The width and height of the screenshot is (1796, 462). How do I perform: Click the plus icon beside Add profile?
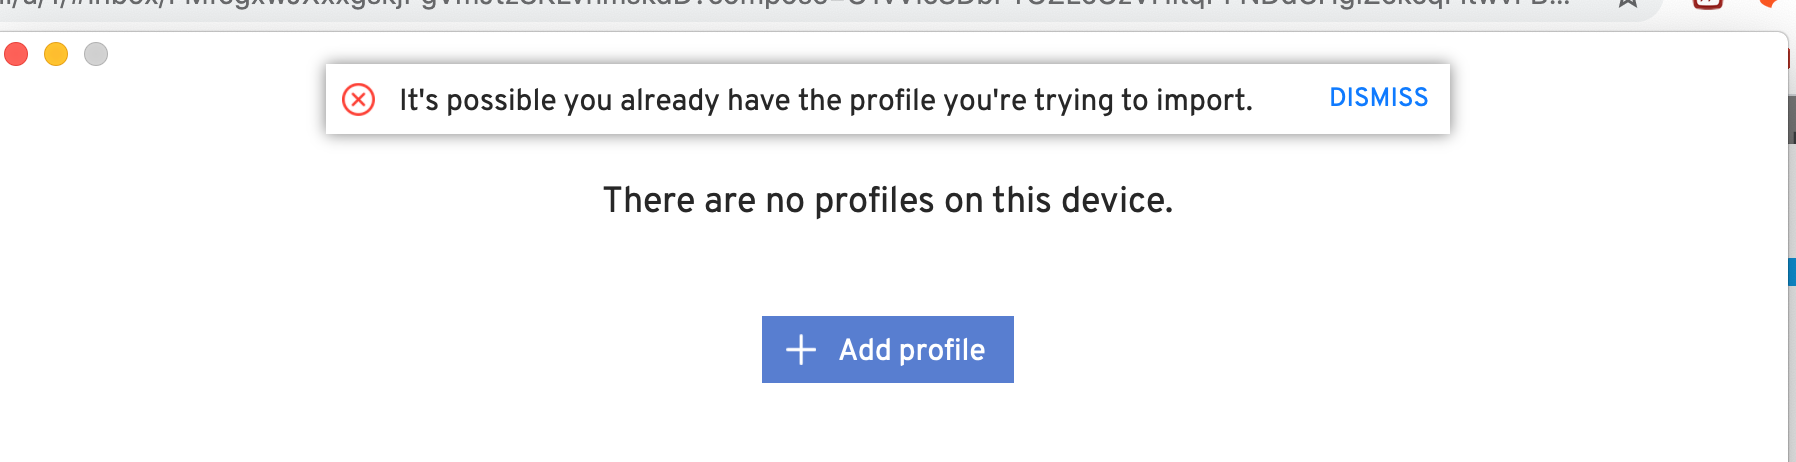[801, 350]
